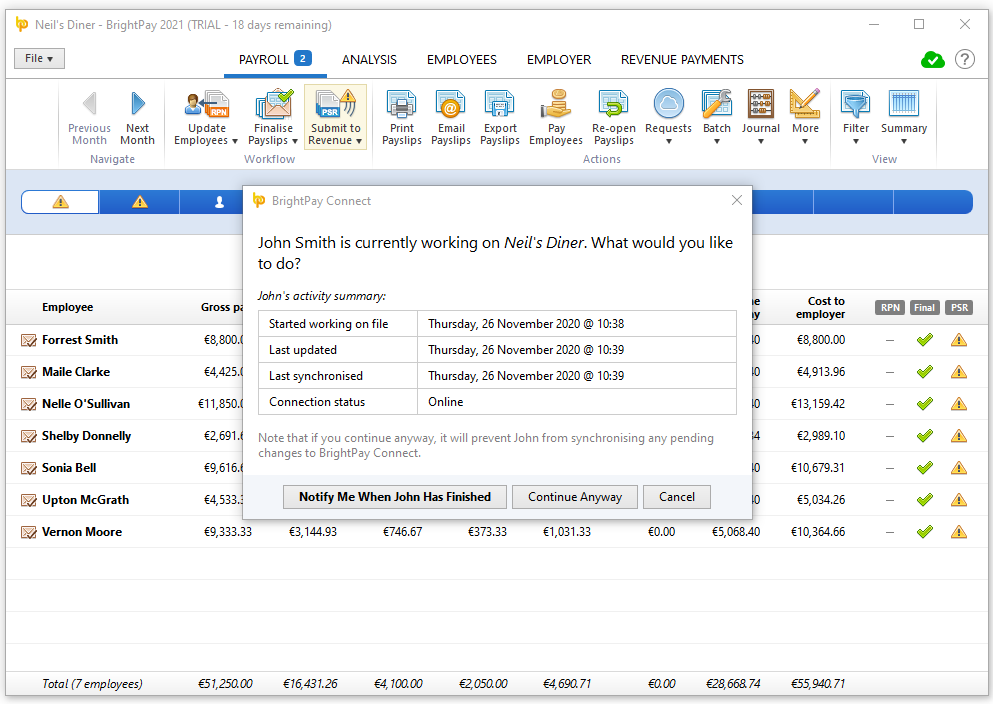Click PSR warning icon for Upton McGrath

959,500
